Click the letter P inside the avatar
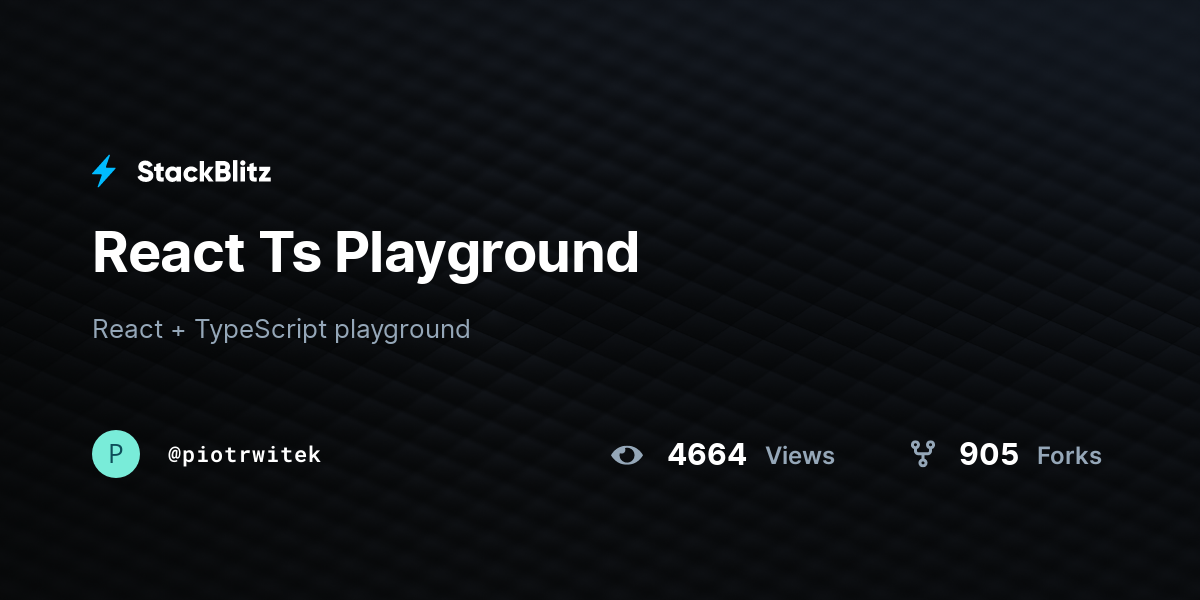 coord(116,454)
